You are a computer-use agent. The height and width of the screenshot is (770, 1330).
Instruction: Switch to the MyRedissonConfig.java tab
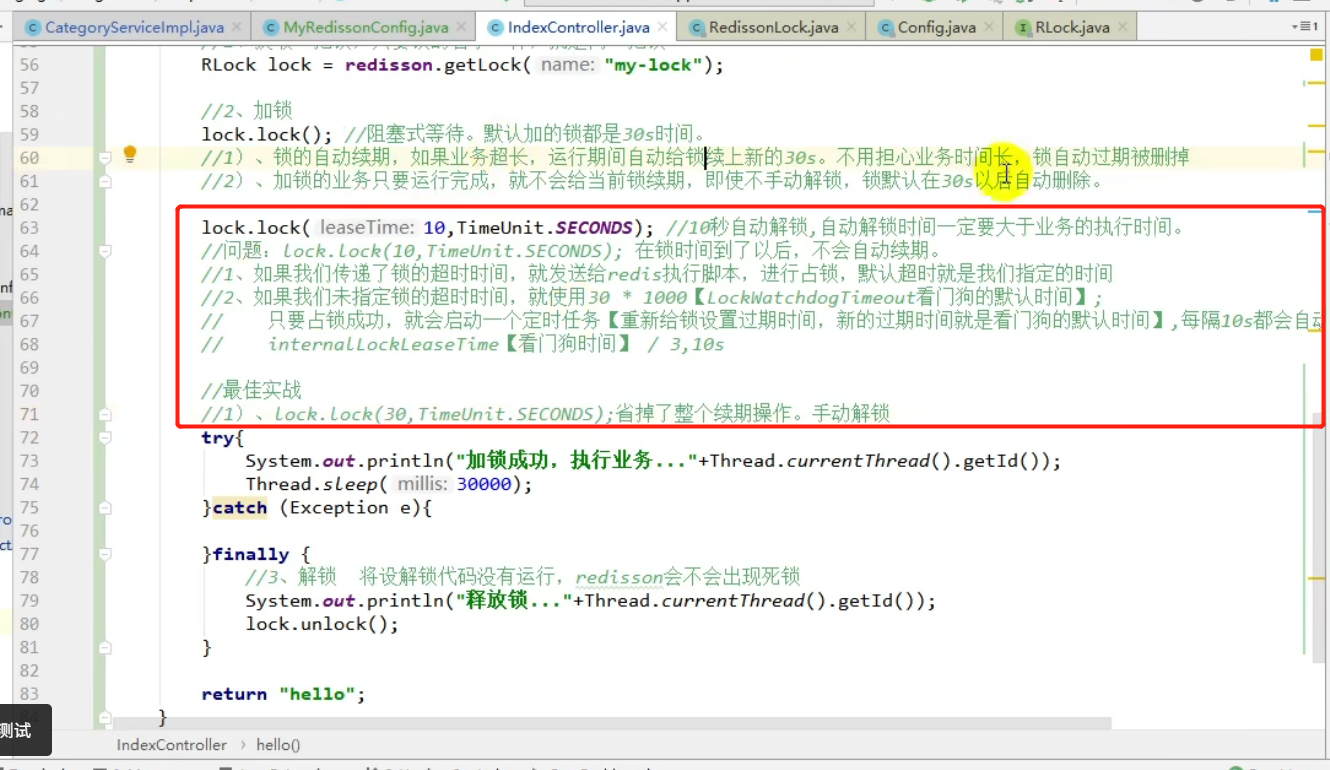(365, 27)
